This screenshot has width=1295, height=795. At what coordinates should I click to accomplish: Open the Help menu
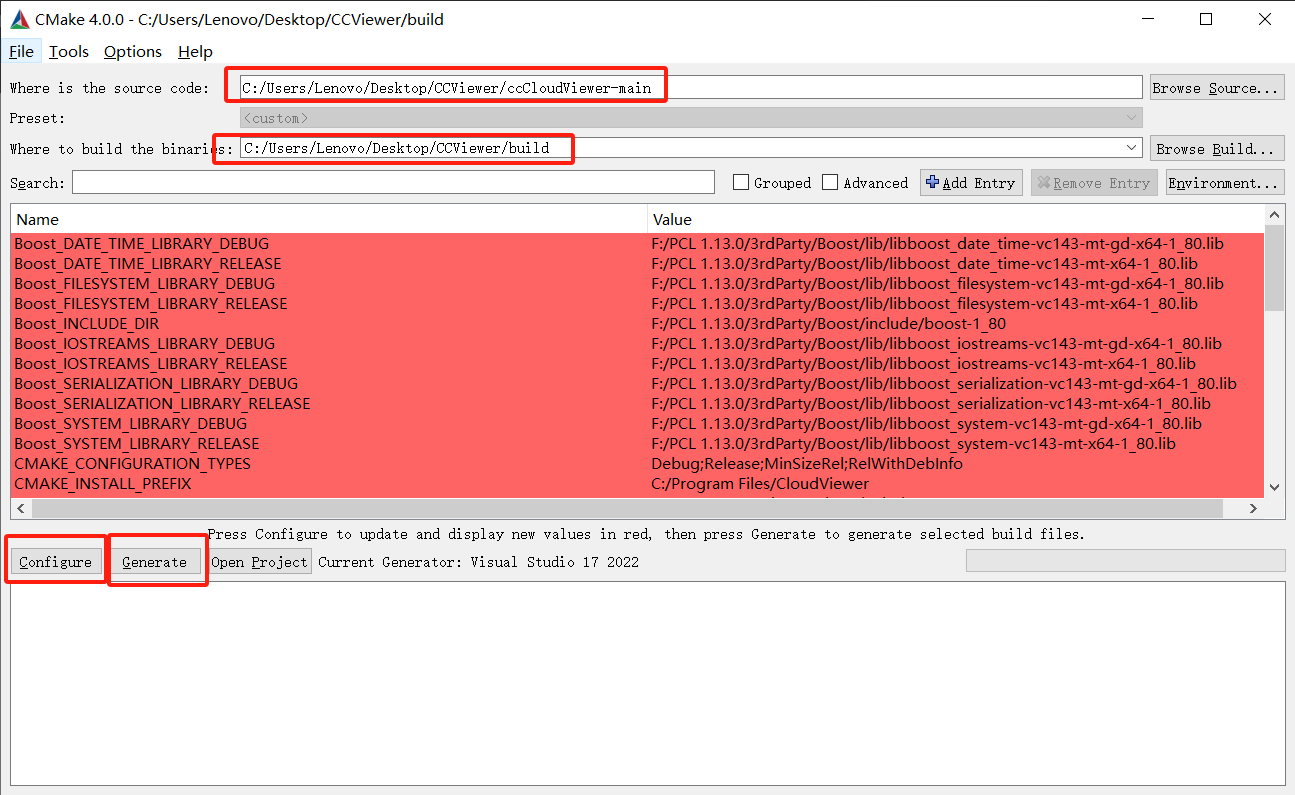tap(194, 51)
